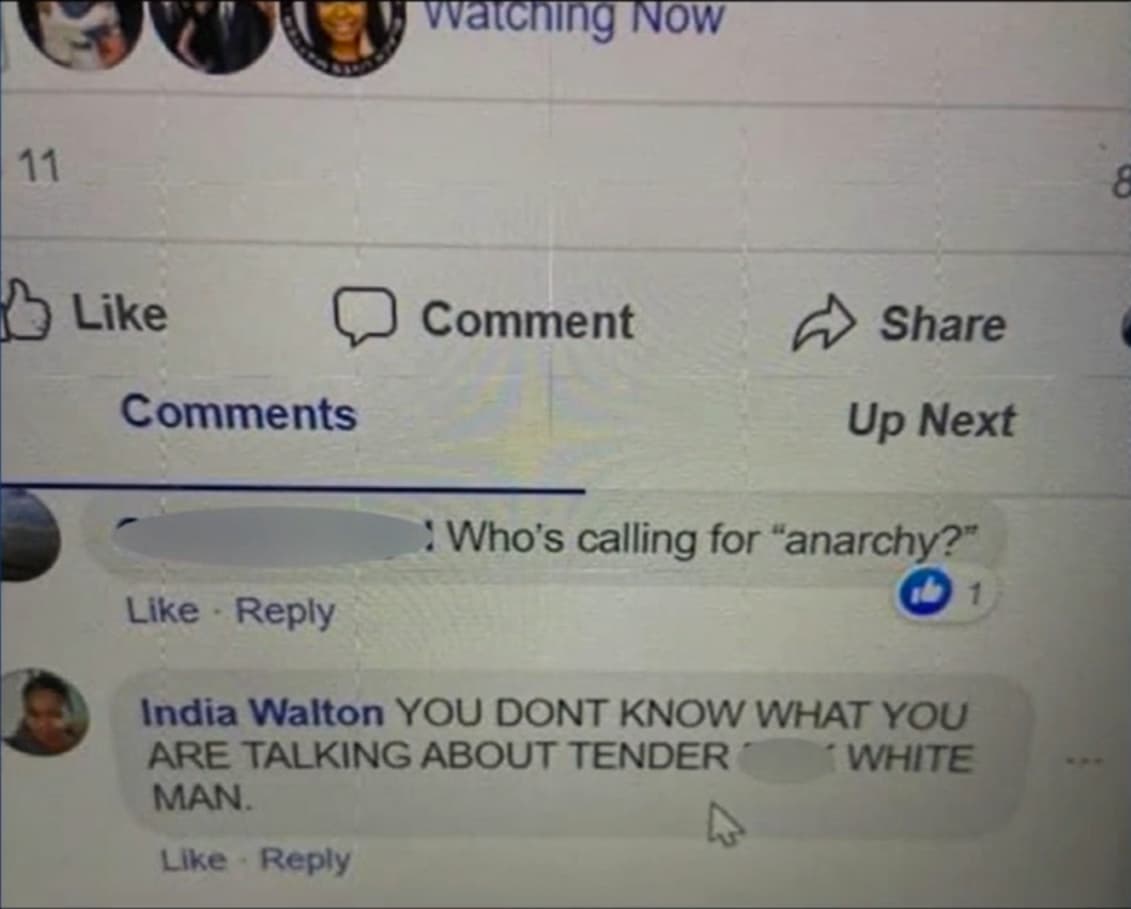Click the Comment button label
The image size is (1131, 909).
[x=527, y=320]
